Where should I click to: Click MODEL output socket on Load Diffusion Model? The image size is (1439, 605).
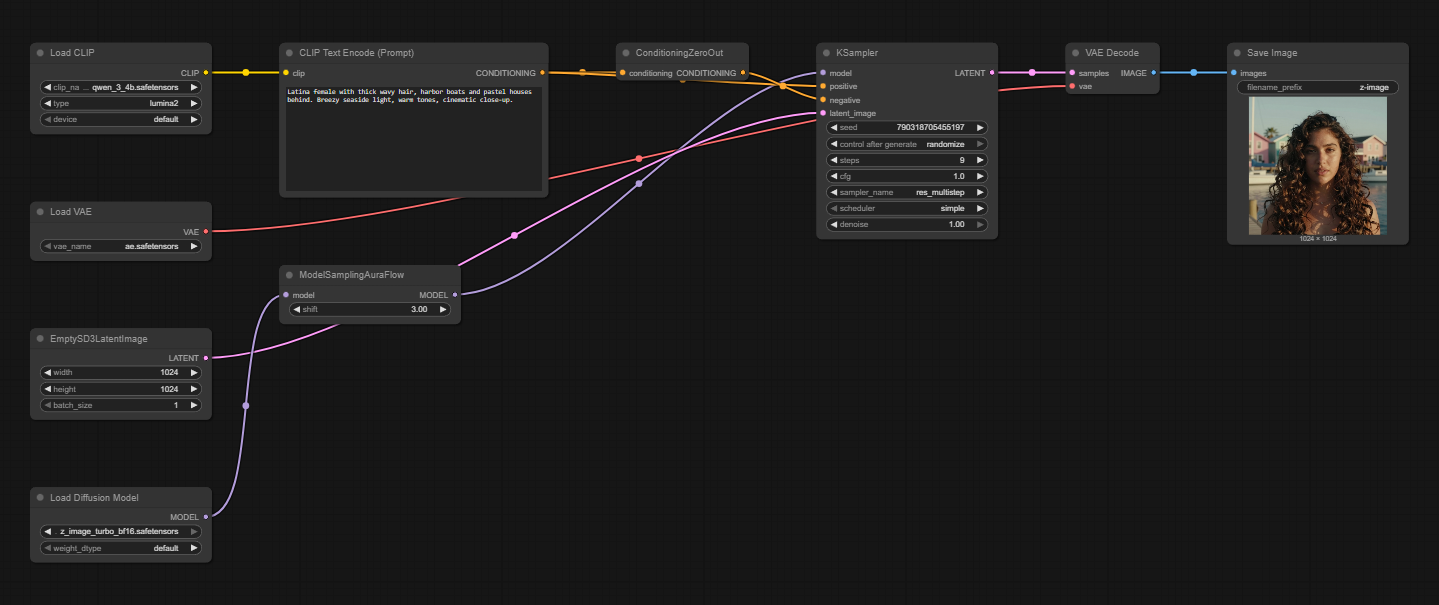pos(206,517)
